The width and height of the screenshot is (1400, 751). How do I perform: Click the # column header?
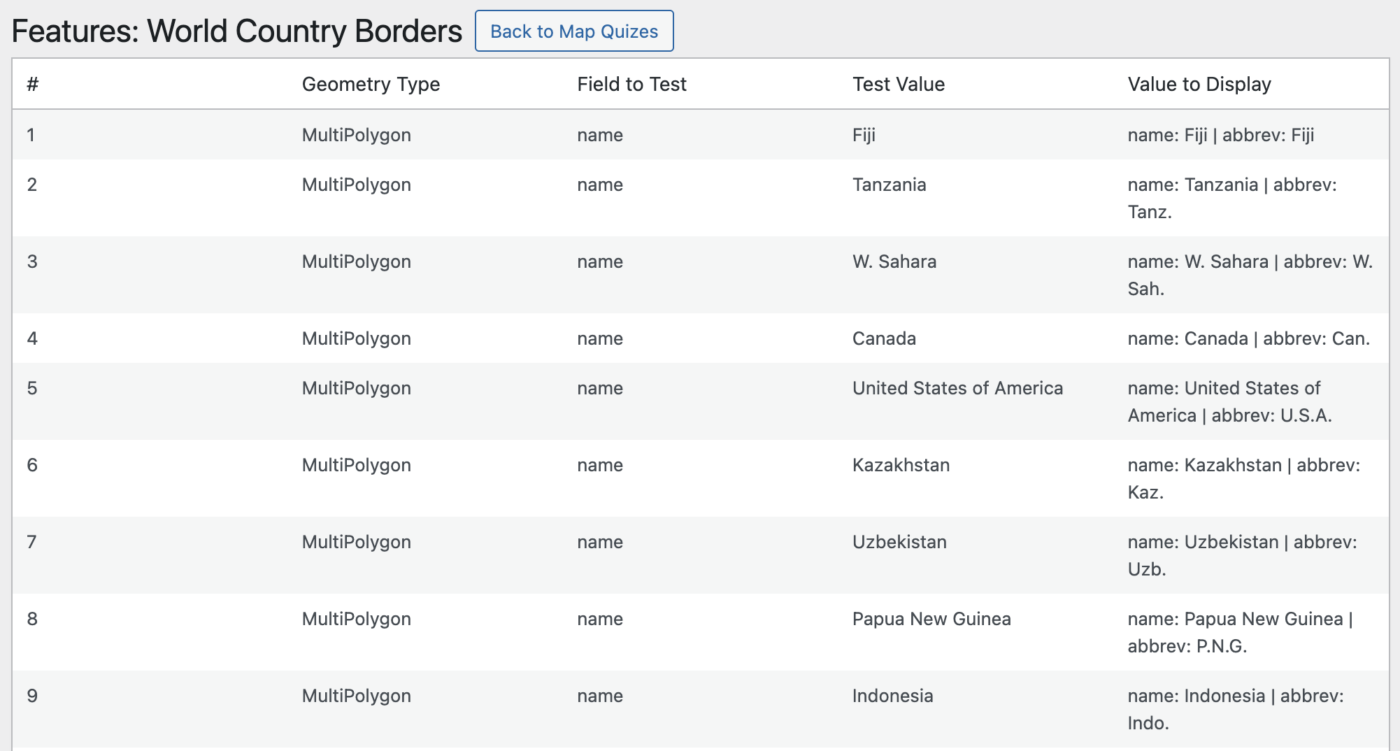pyautogui.click(x=33, y=84)
